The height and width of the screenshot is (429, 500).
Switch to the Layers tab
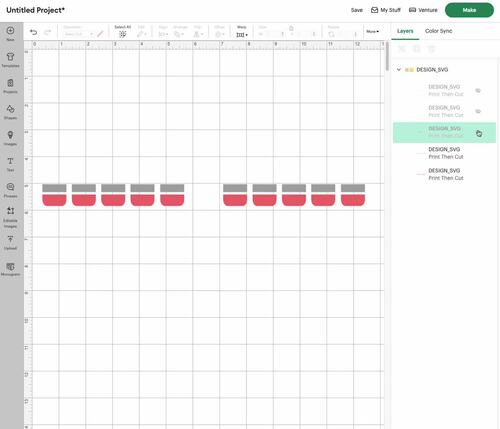pyautogui.click(x=405, y=31)
